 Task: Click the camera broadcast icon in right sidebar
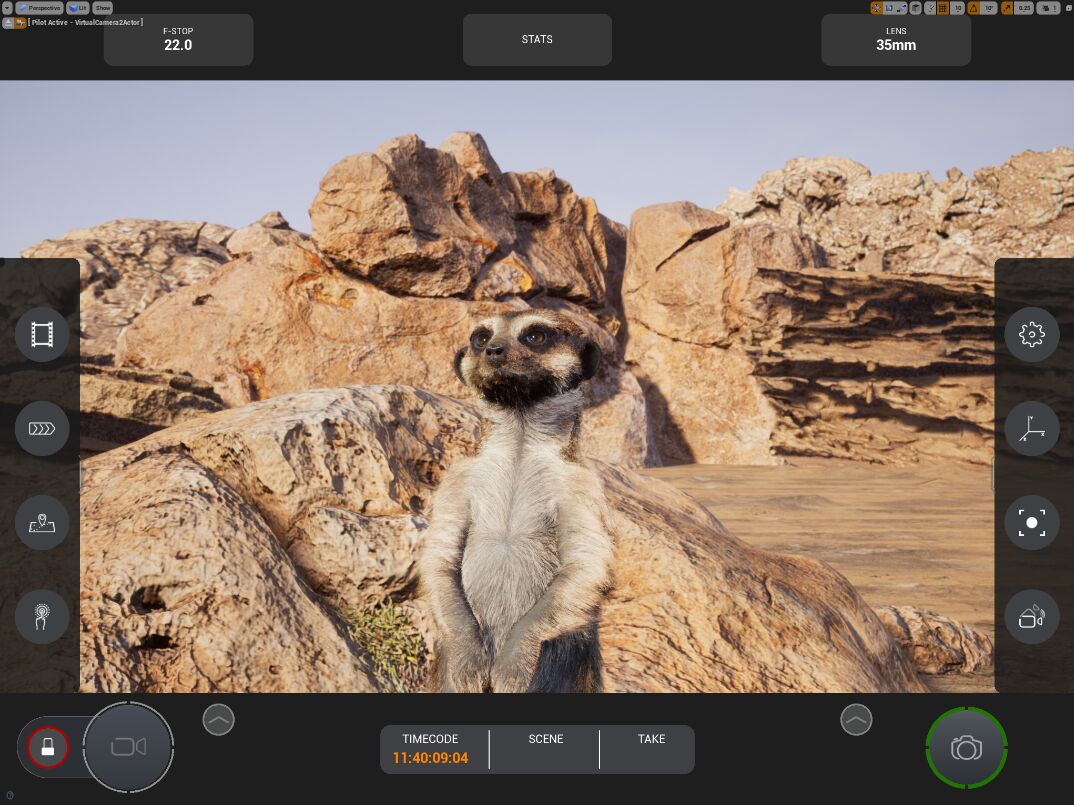click(x=1031, y=617)
